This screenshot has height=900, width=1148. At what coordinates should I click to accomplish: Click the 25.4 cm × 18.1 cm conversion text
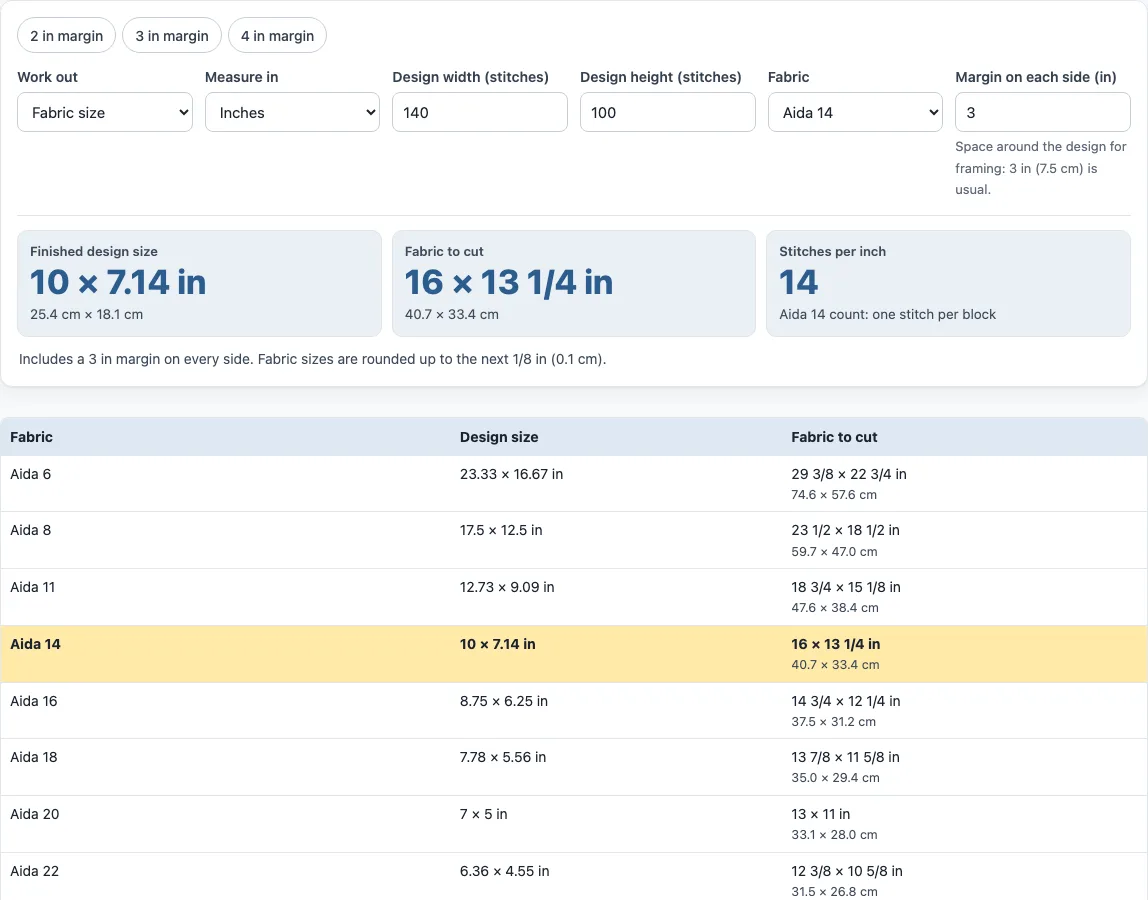(86, 314)
